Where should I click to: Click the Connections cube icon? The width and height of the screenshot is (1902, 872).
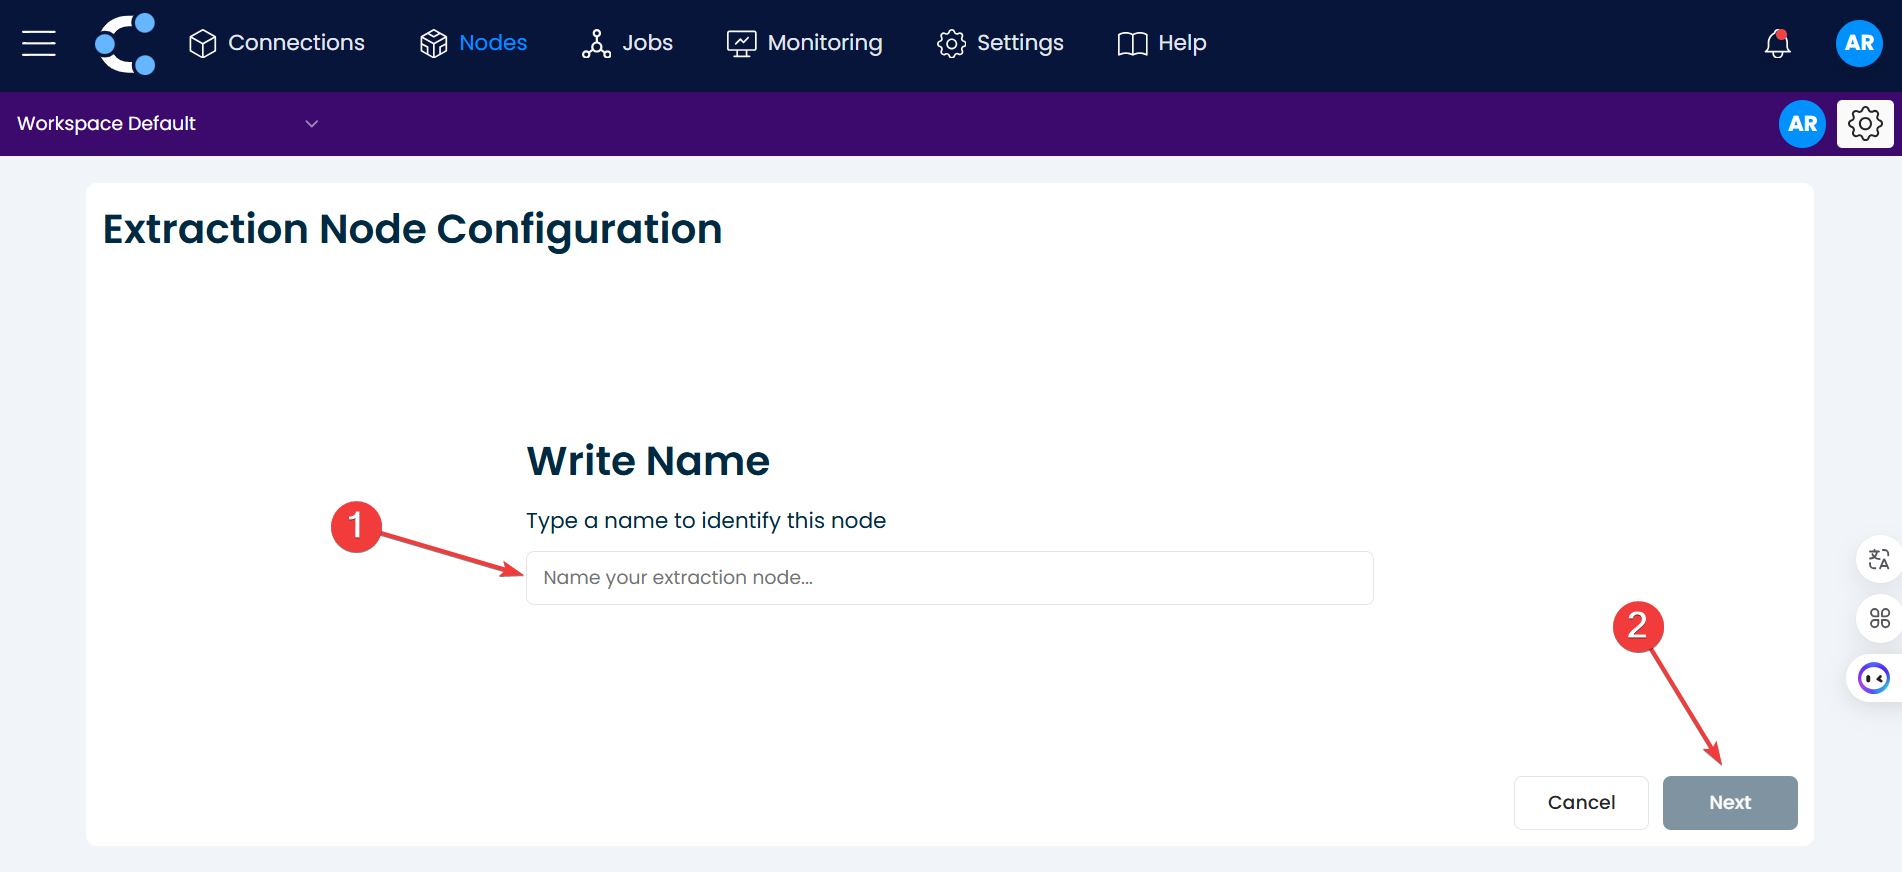tap(203, 43)
